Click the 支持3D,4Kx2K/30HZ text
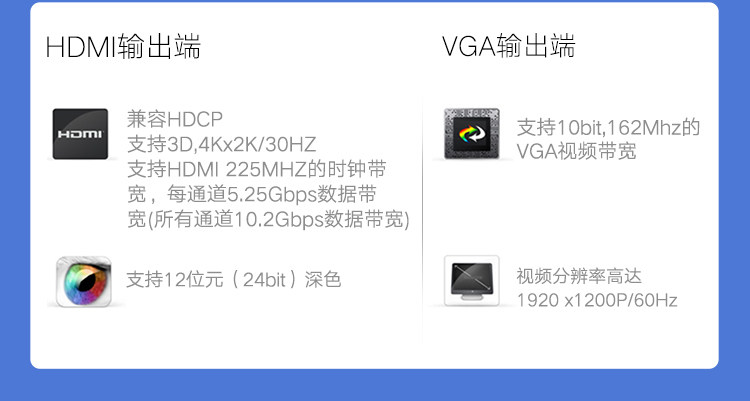 221,145
